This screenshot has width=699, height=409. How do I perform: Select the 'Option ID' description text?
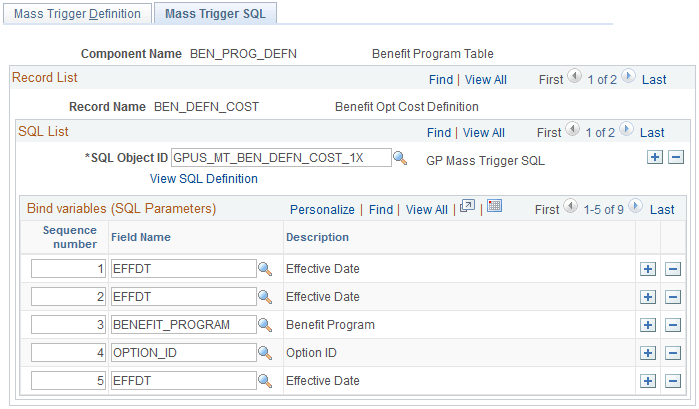(311, 353)
